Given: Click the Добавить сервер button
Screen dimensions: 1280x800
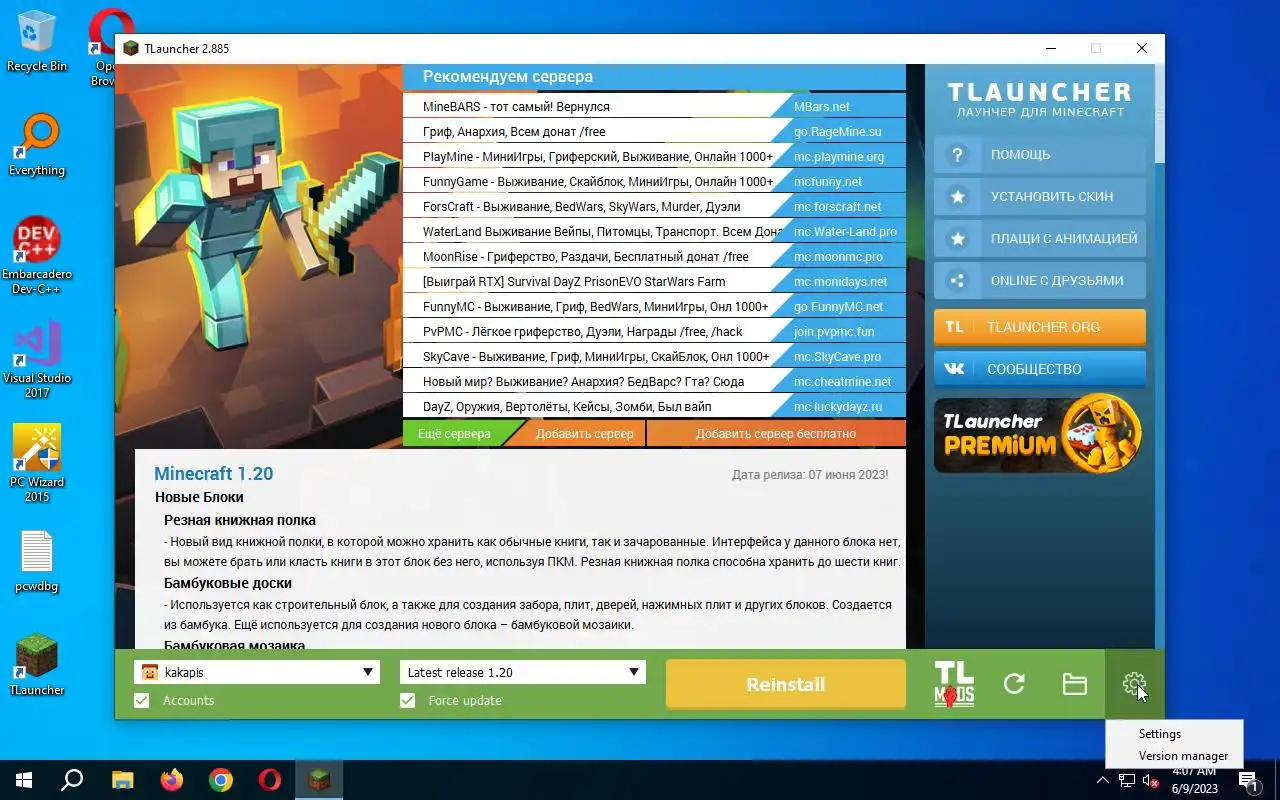Looking at the screenshot, I should click(584, 433).
